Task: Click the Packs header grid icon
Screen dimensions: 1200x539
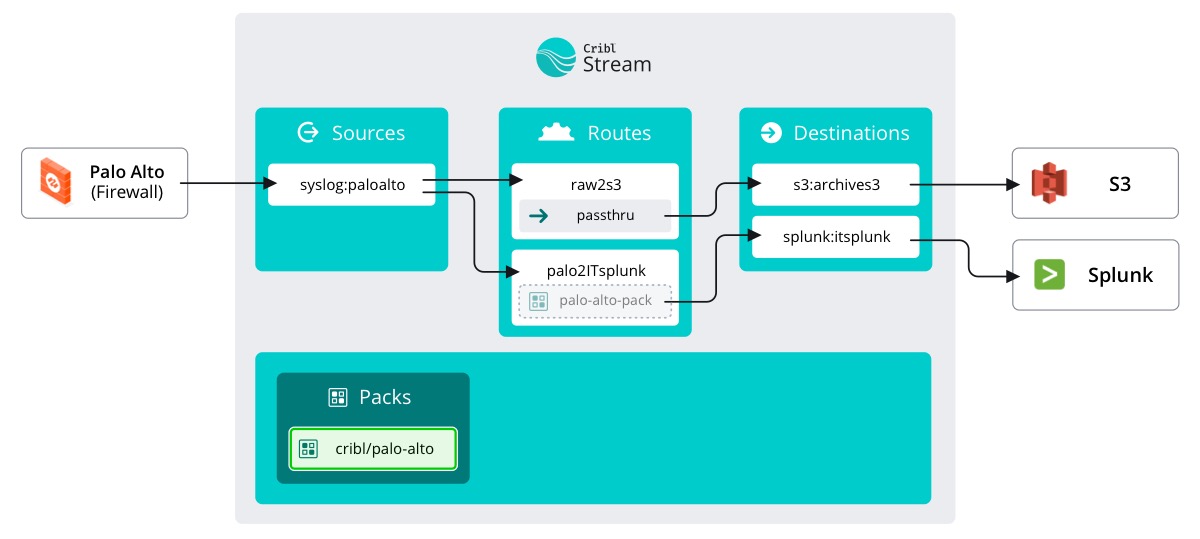Action: tap(338, 397)
